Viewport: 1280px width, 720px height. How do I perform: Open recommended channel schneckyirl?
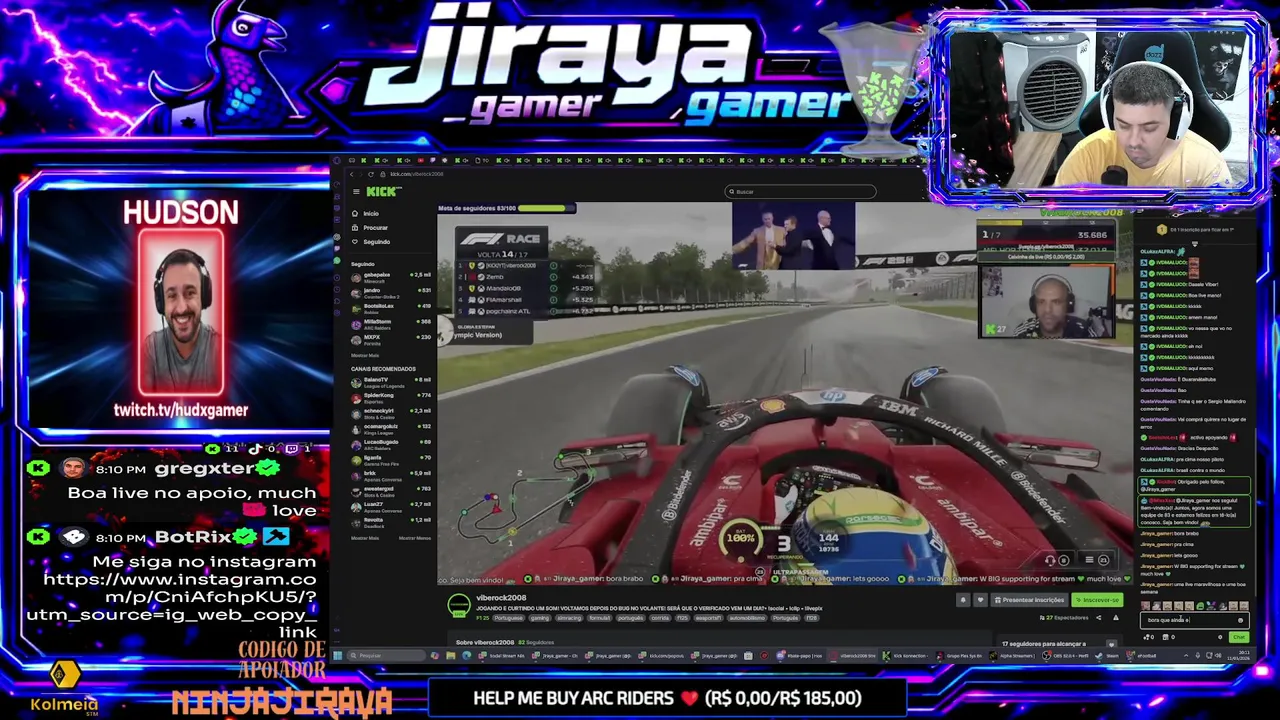tap(391, 414)
